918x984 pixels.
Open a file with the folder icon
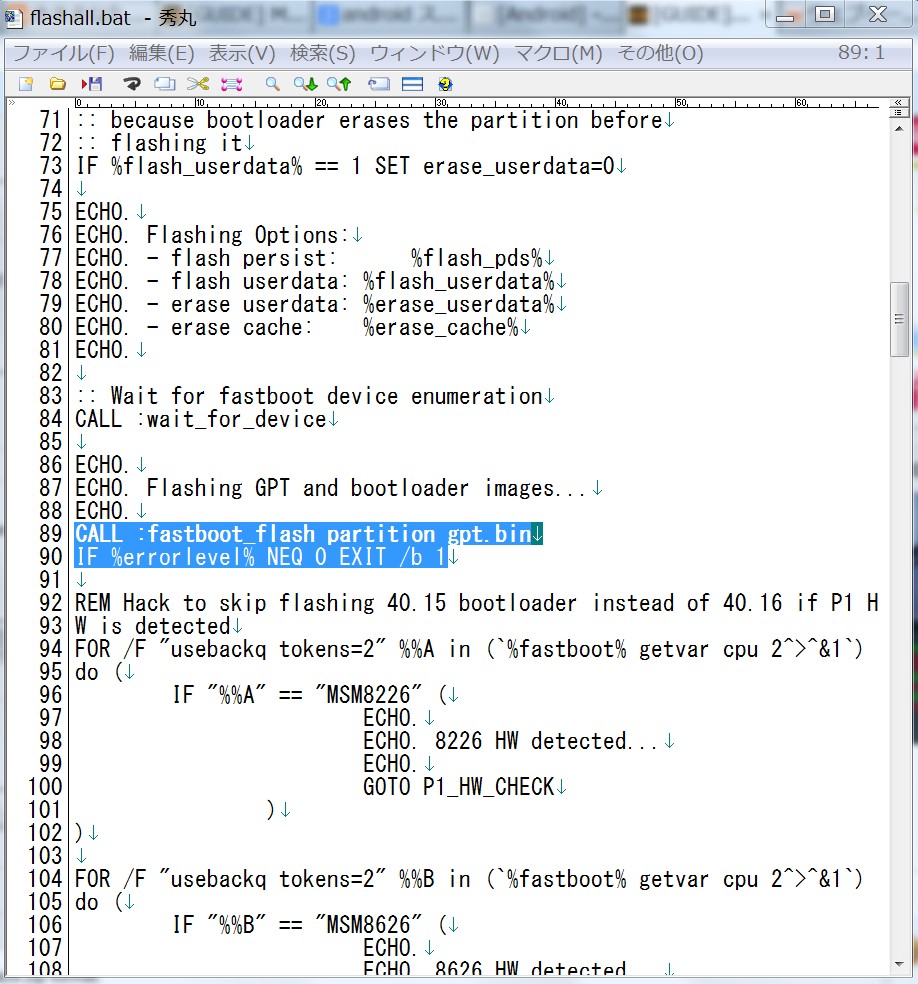(58, 83)
